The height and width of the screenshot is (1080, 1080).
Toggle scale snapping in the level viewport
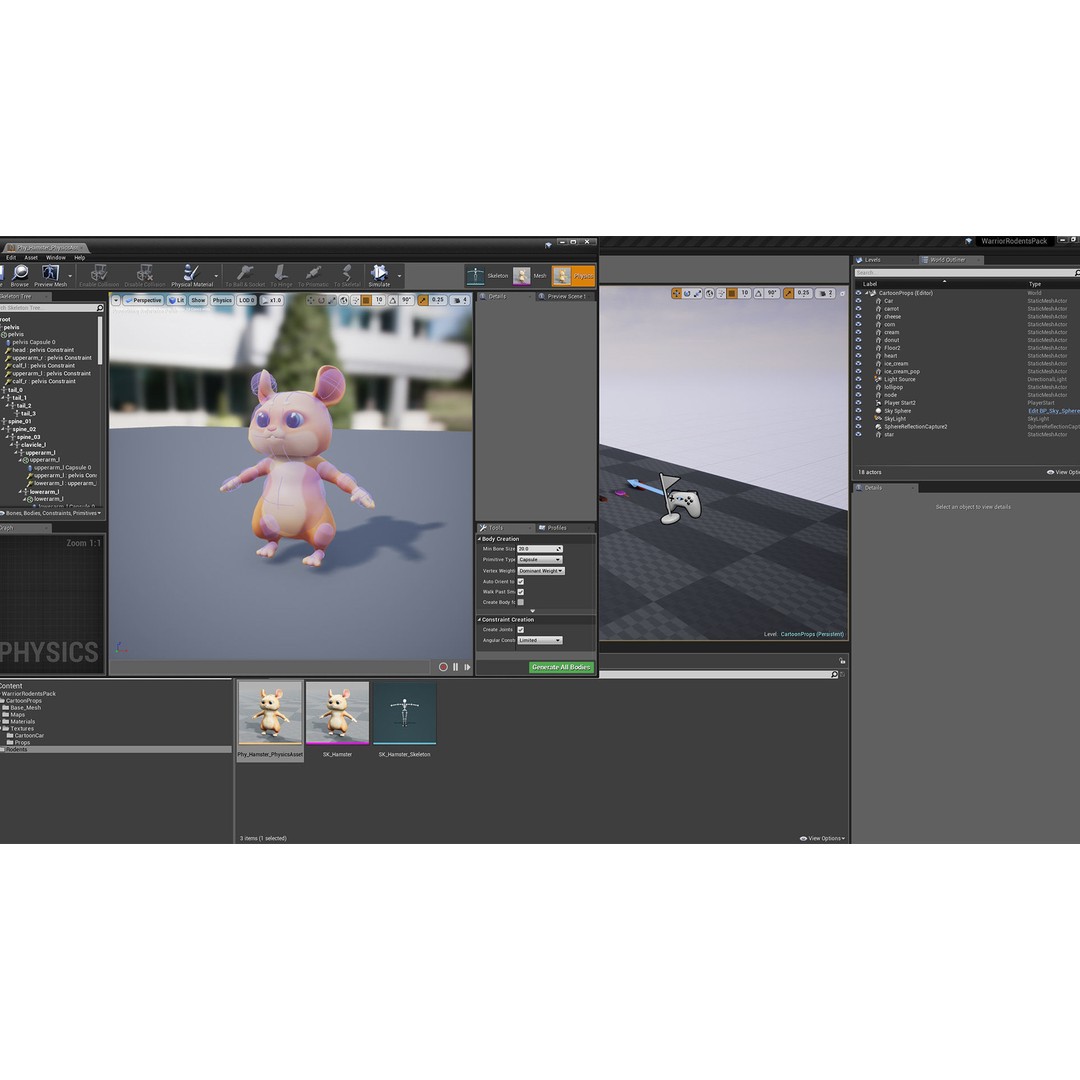point(788,293)
